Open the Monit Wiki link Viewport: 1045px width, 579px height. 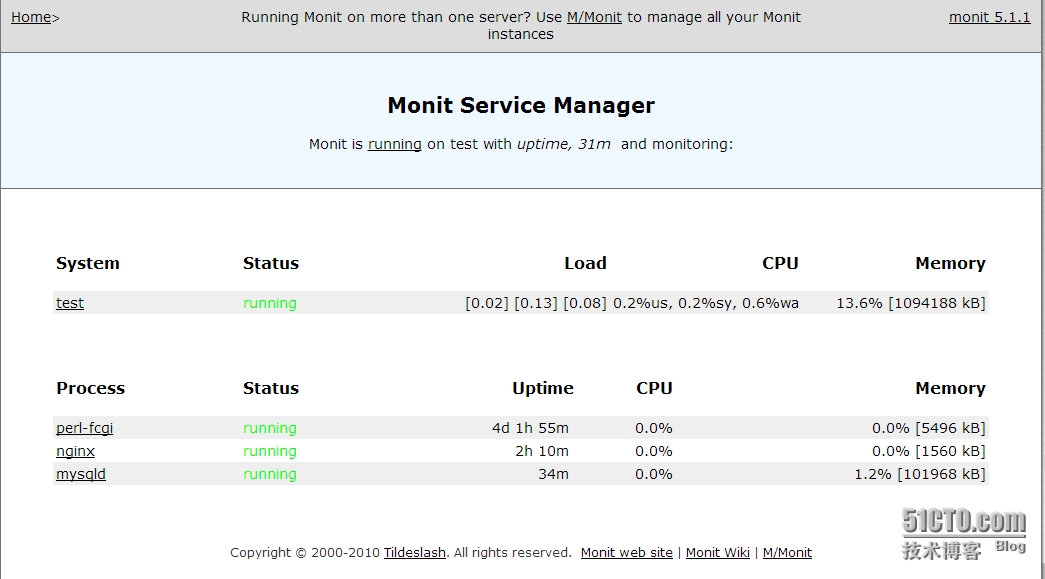coord(718,552)
